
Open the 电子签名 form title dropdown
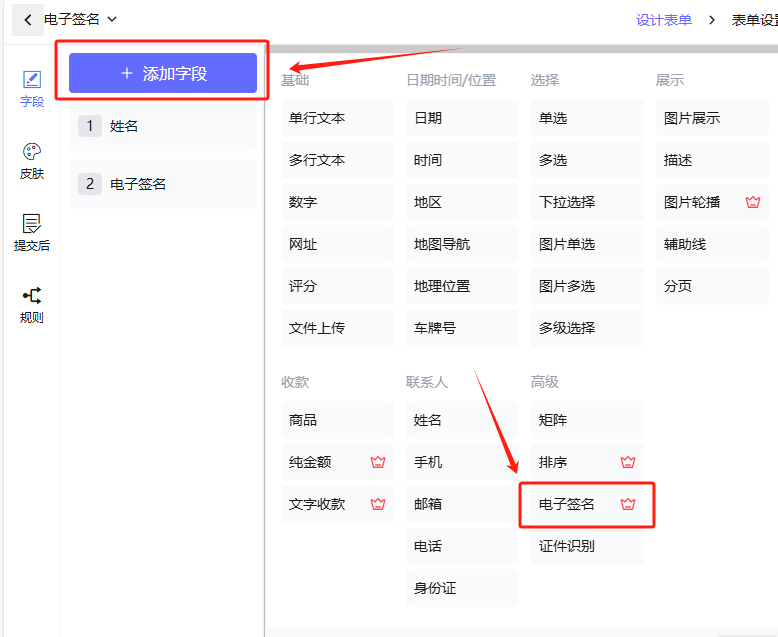81,19
